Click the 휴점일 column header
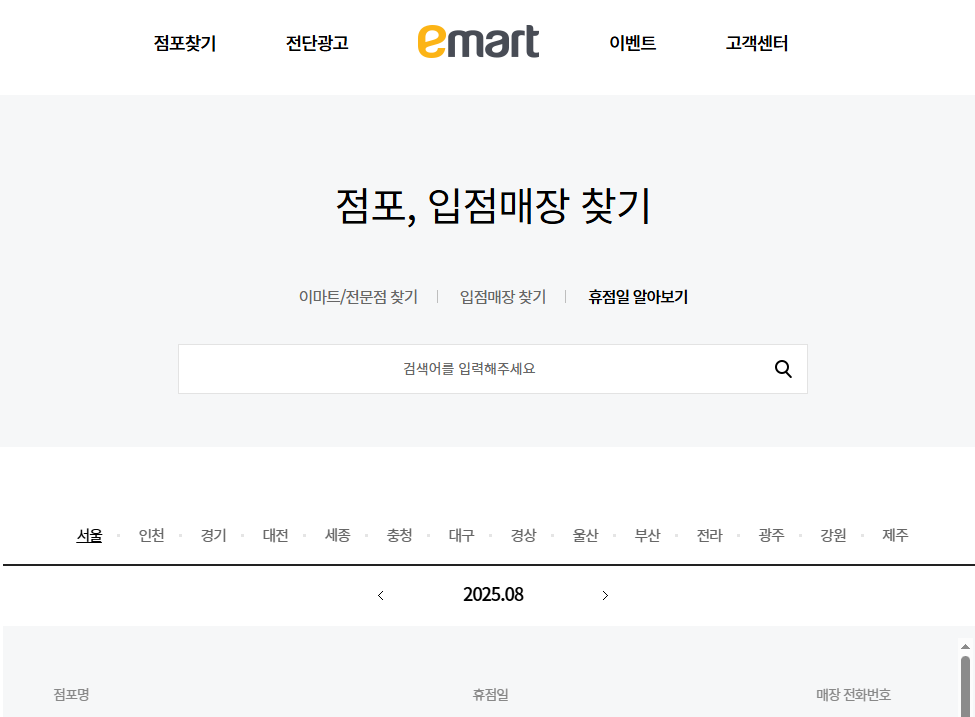Viewport: 975px width, 717px height. click(x=491, y=694)
